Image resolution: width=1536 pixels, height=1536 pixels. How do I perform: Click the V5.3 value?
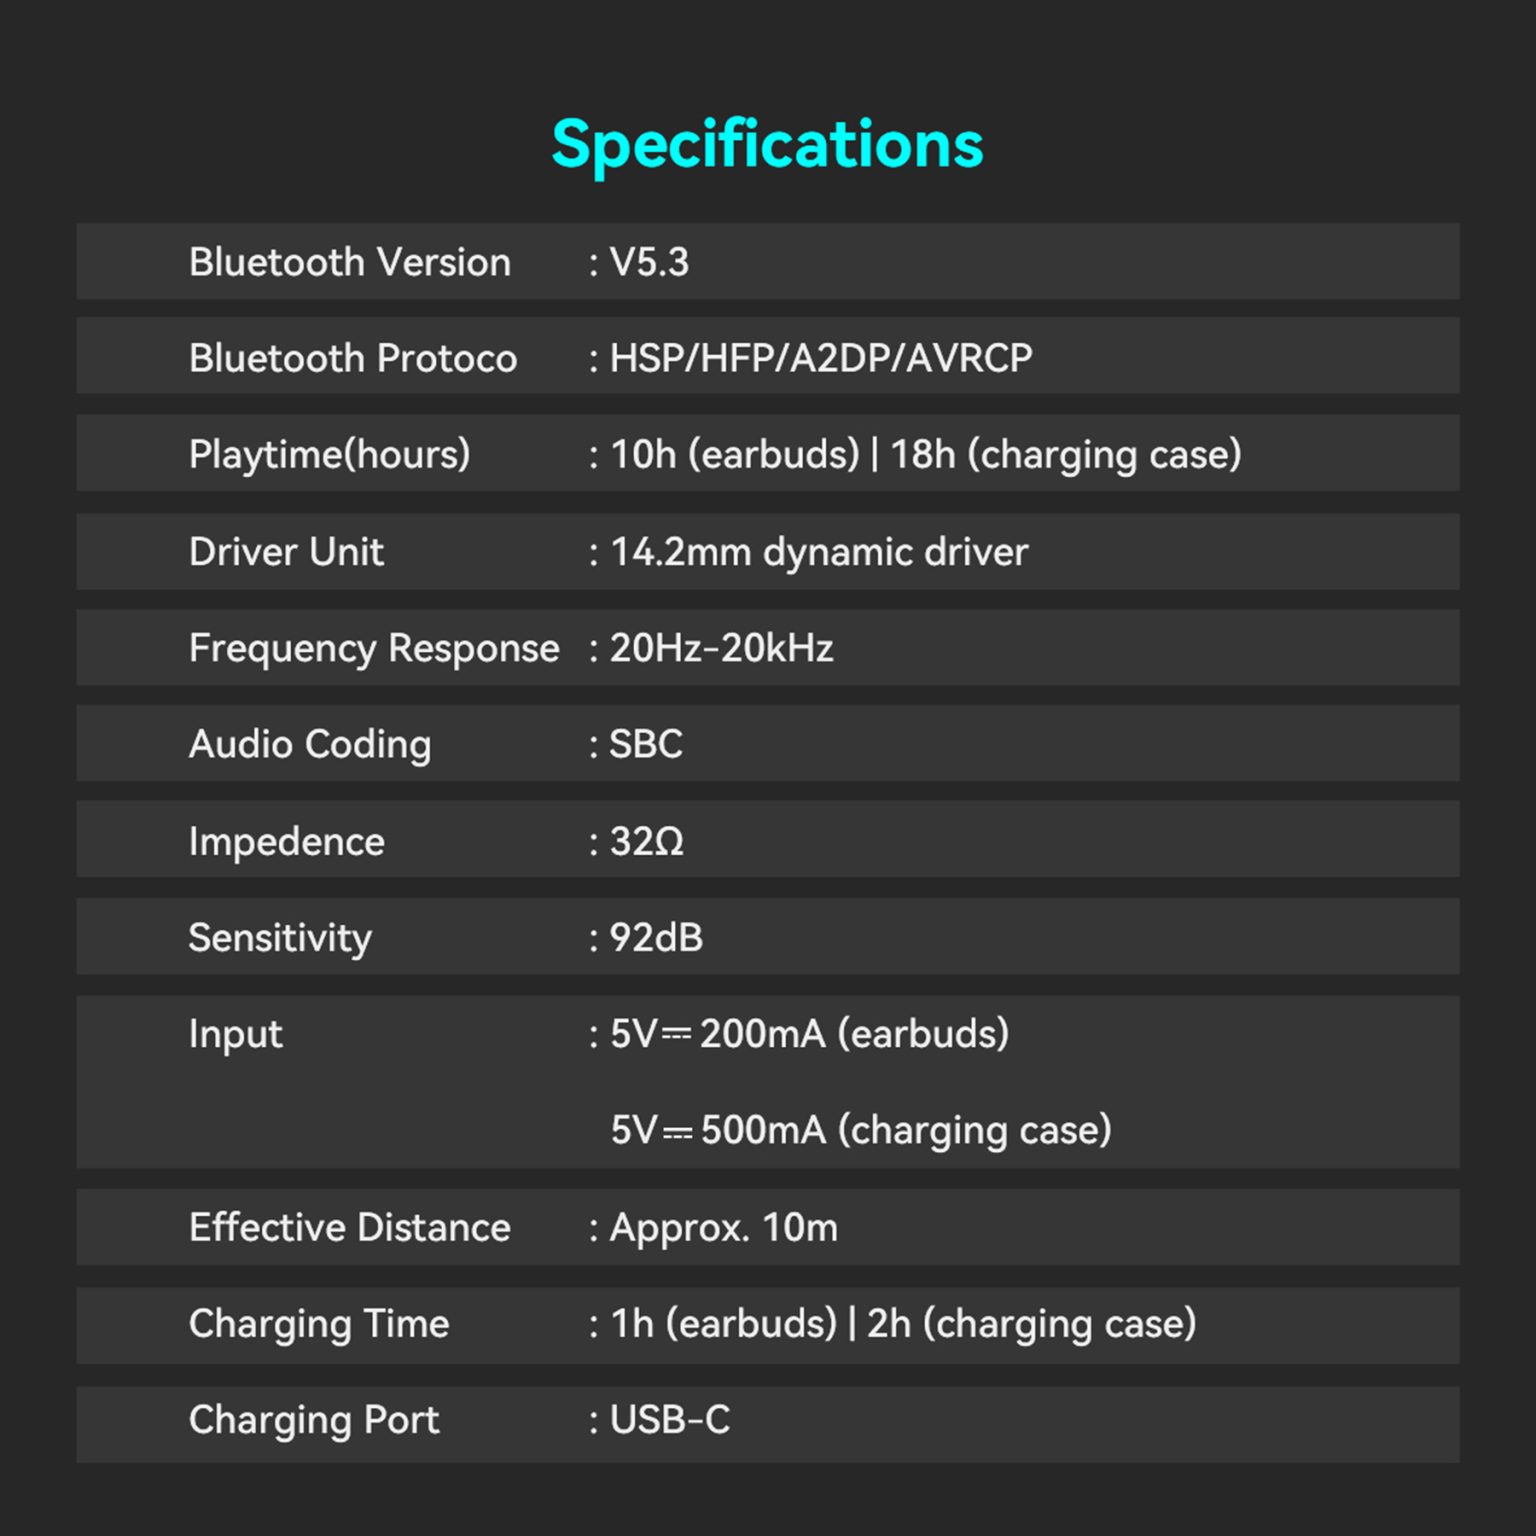pos(649,262)
